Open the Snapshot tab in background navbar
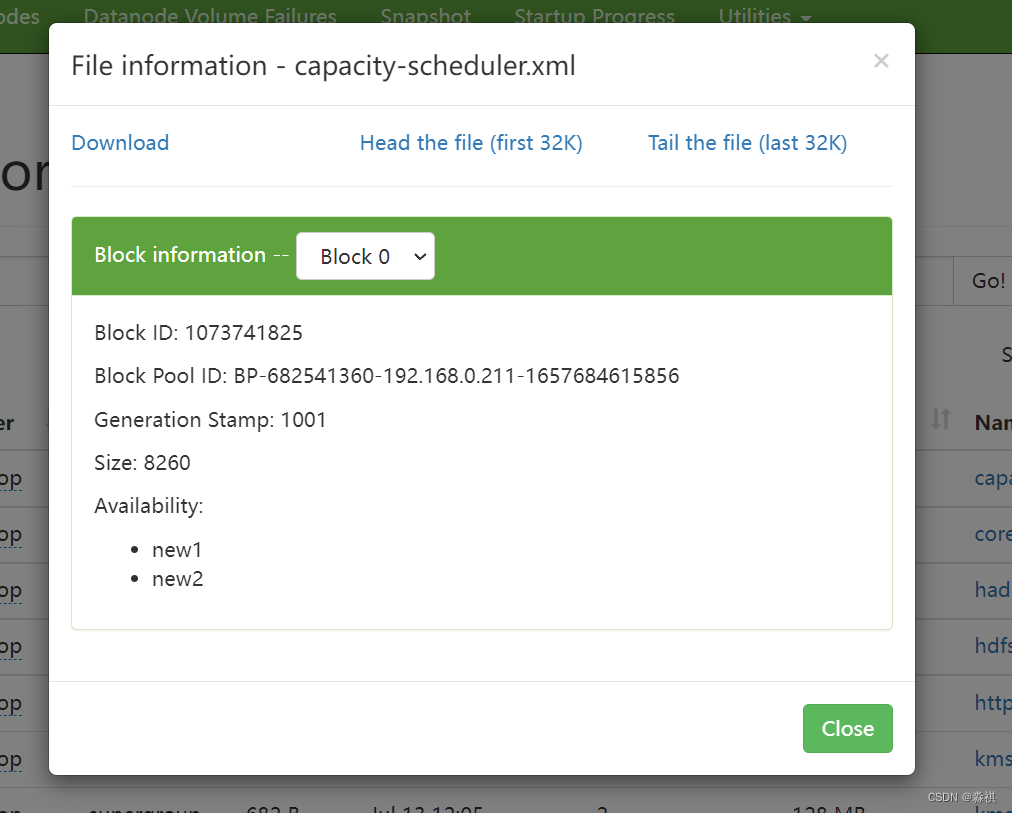The height and width of the screenshot is (813, 1012). tap(425, 15)
